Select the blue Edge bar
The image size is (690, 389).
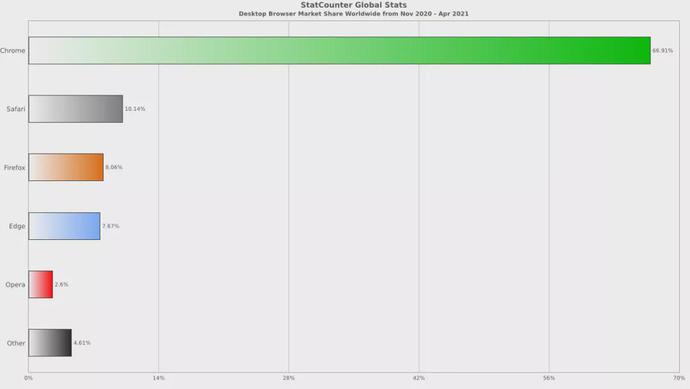(64, 226)
